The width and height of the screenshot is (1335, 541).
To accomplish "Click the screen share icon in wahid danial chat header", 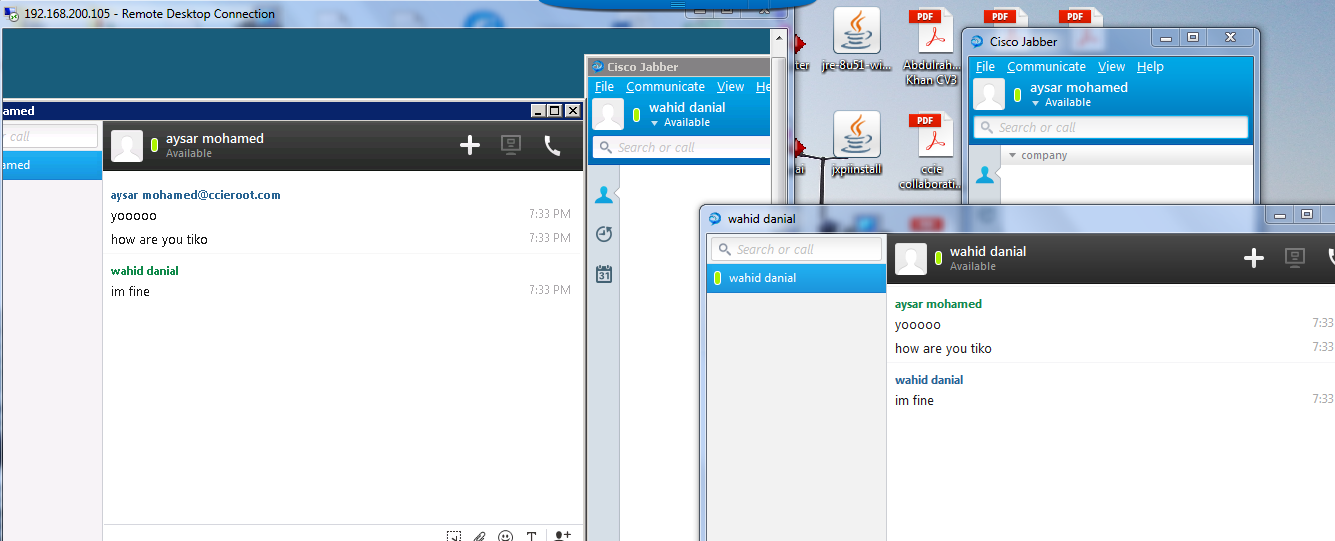I will click(1294, 259).
